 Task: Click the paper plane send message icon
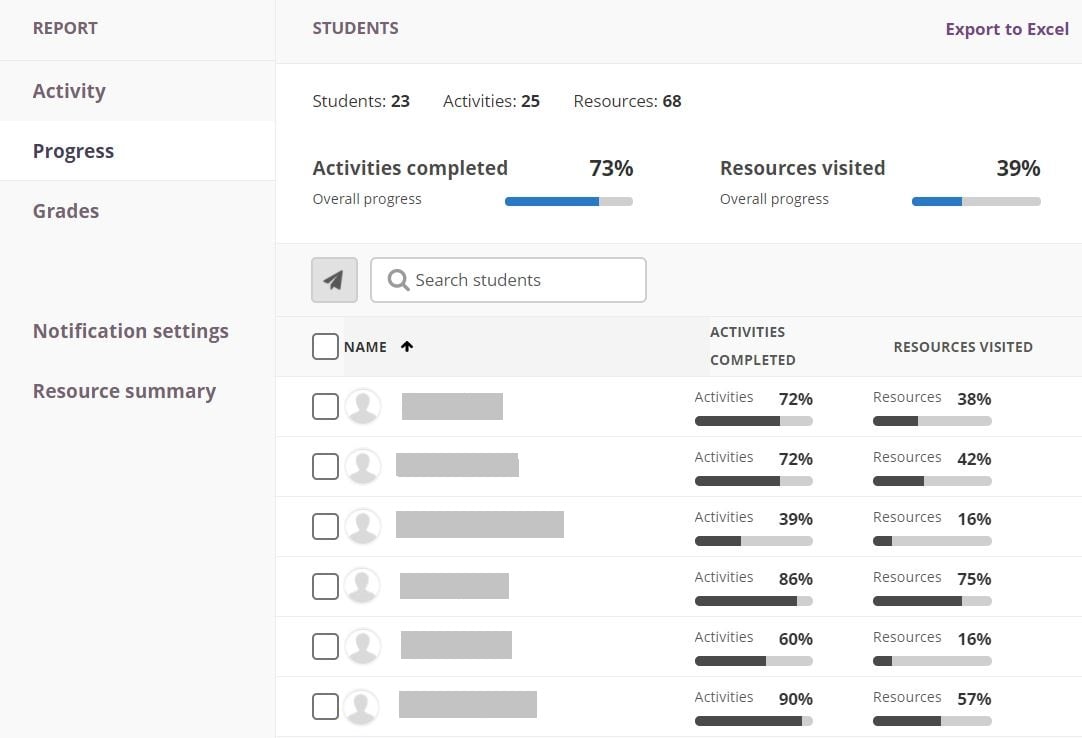tap(334, 280)
